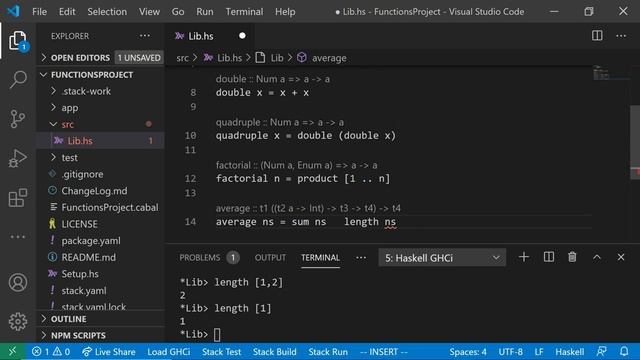Image resolution: width=640 pixels, height=360 pixels.
Task: Kill terminal with trash icon
Action: click(572, 257)
